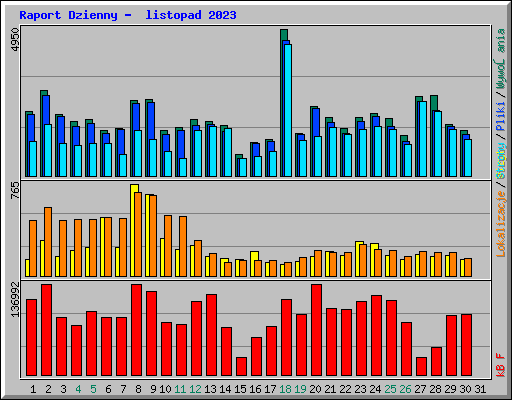Click the tall yellow bar on day 8
Image resolution: width=512 pixels, height=400 pixels.
click(134, 230)
